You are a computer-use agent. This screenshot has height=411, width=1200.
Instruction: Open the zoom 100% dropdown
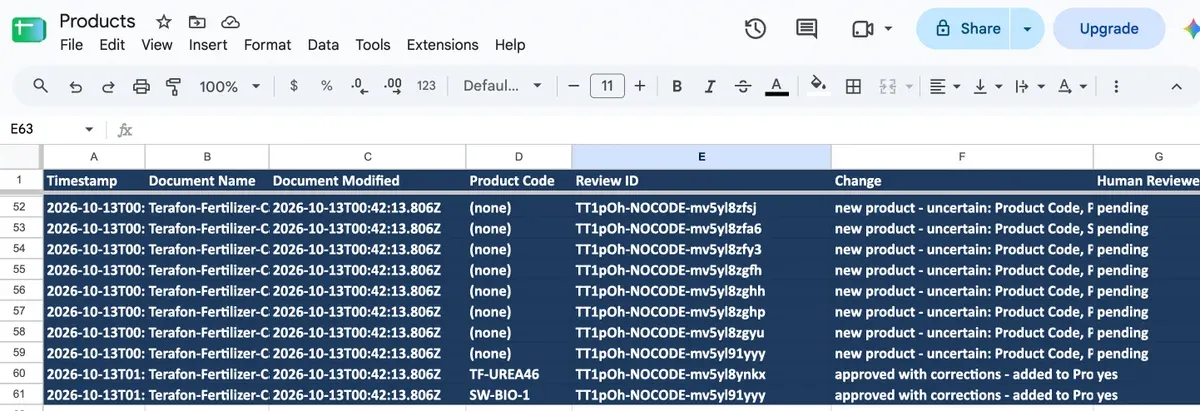coord(229,86)
